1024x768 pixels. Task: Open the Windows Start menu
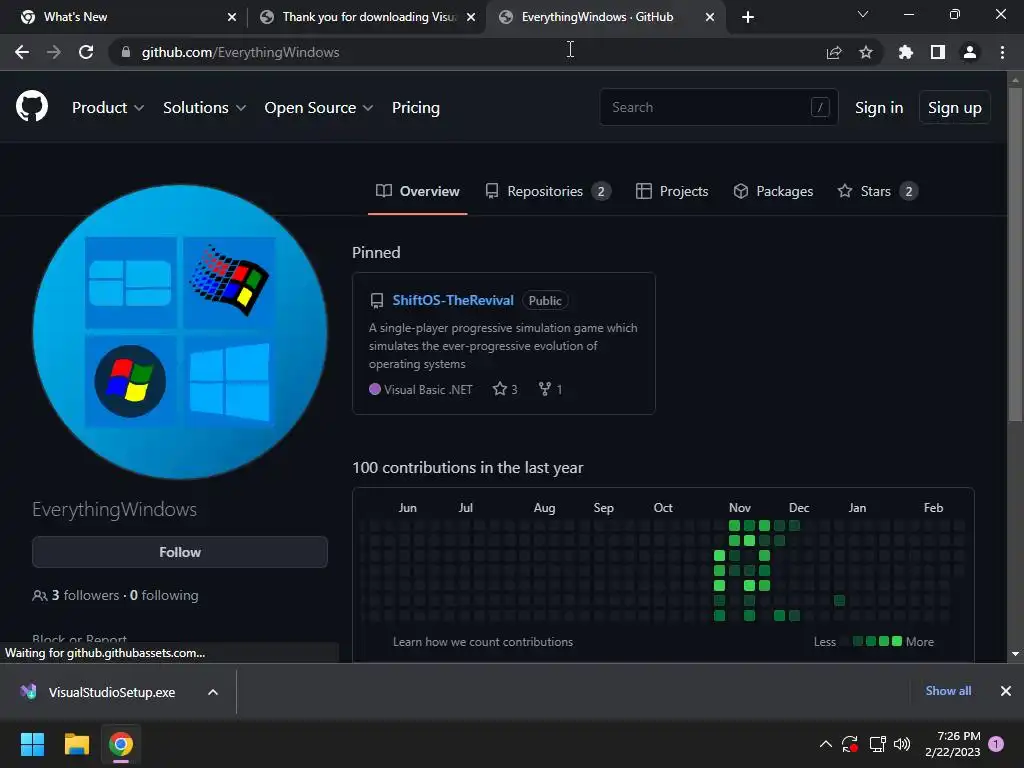point(32,744)
